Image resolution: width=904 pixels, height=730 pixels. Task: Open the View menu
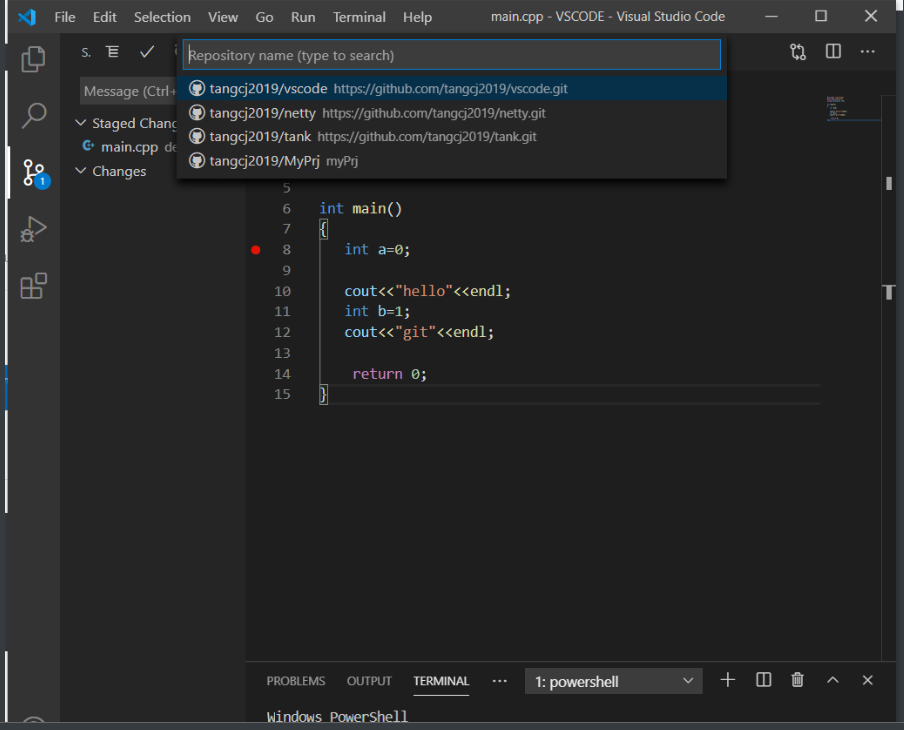tap(223, 17)
